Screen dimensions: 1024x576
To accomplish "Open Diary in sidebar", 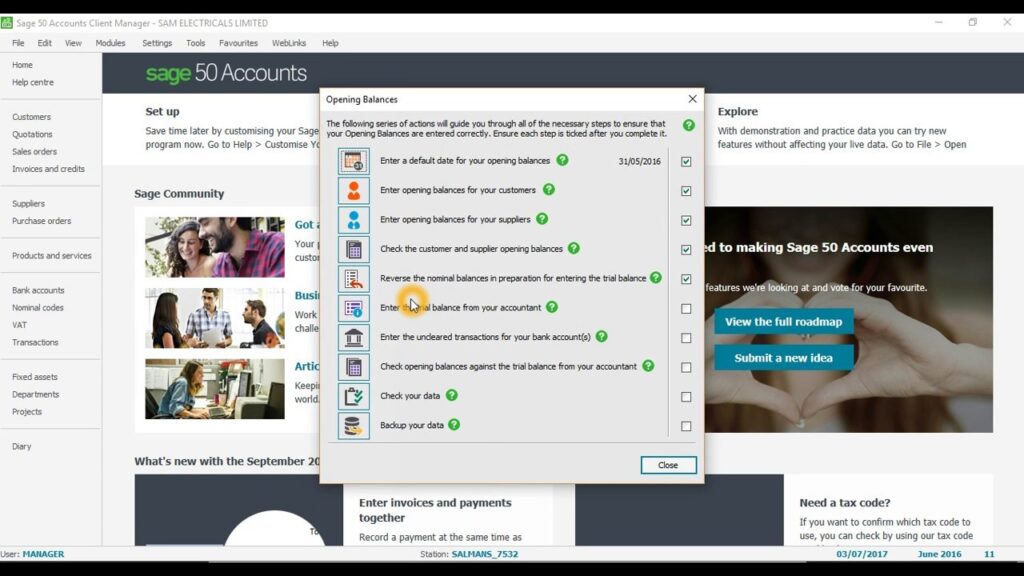I will pyautogui.click(x=22, y=447).
